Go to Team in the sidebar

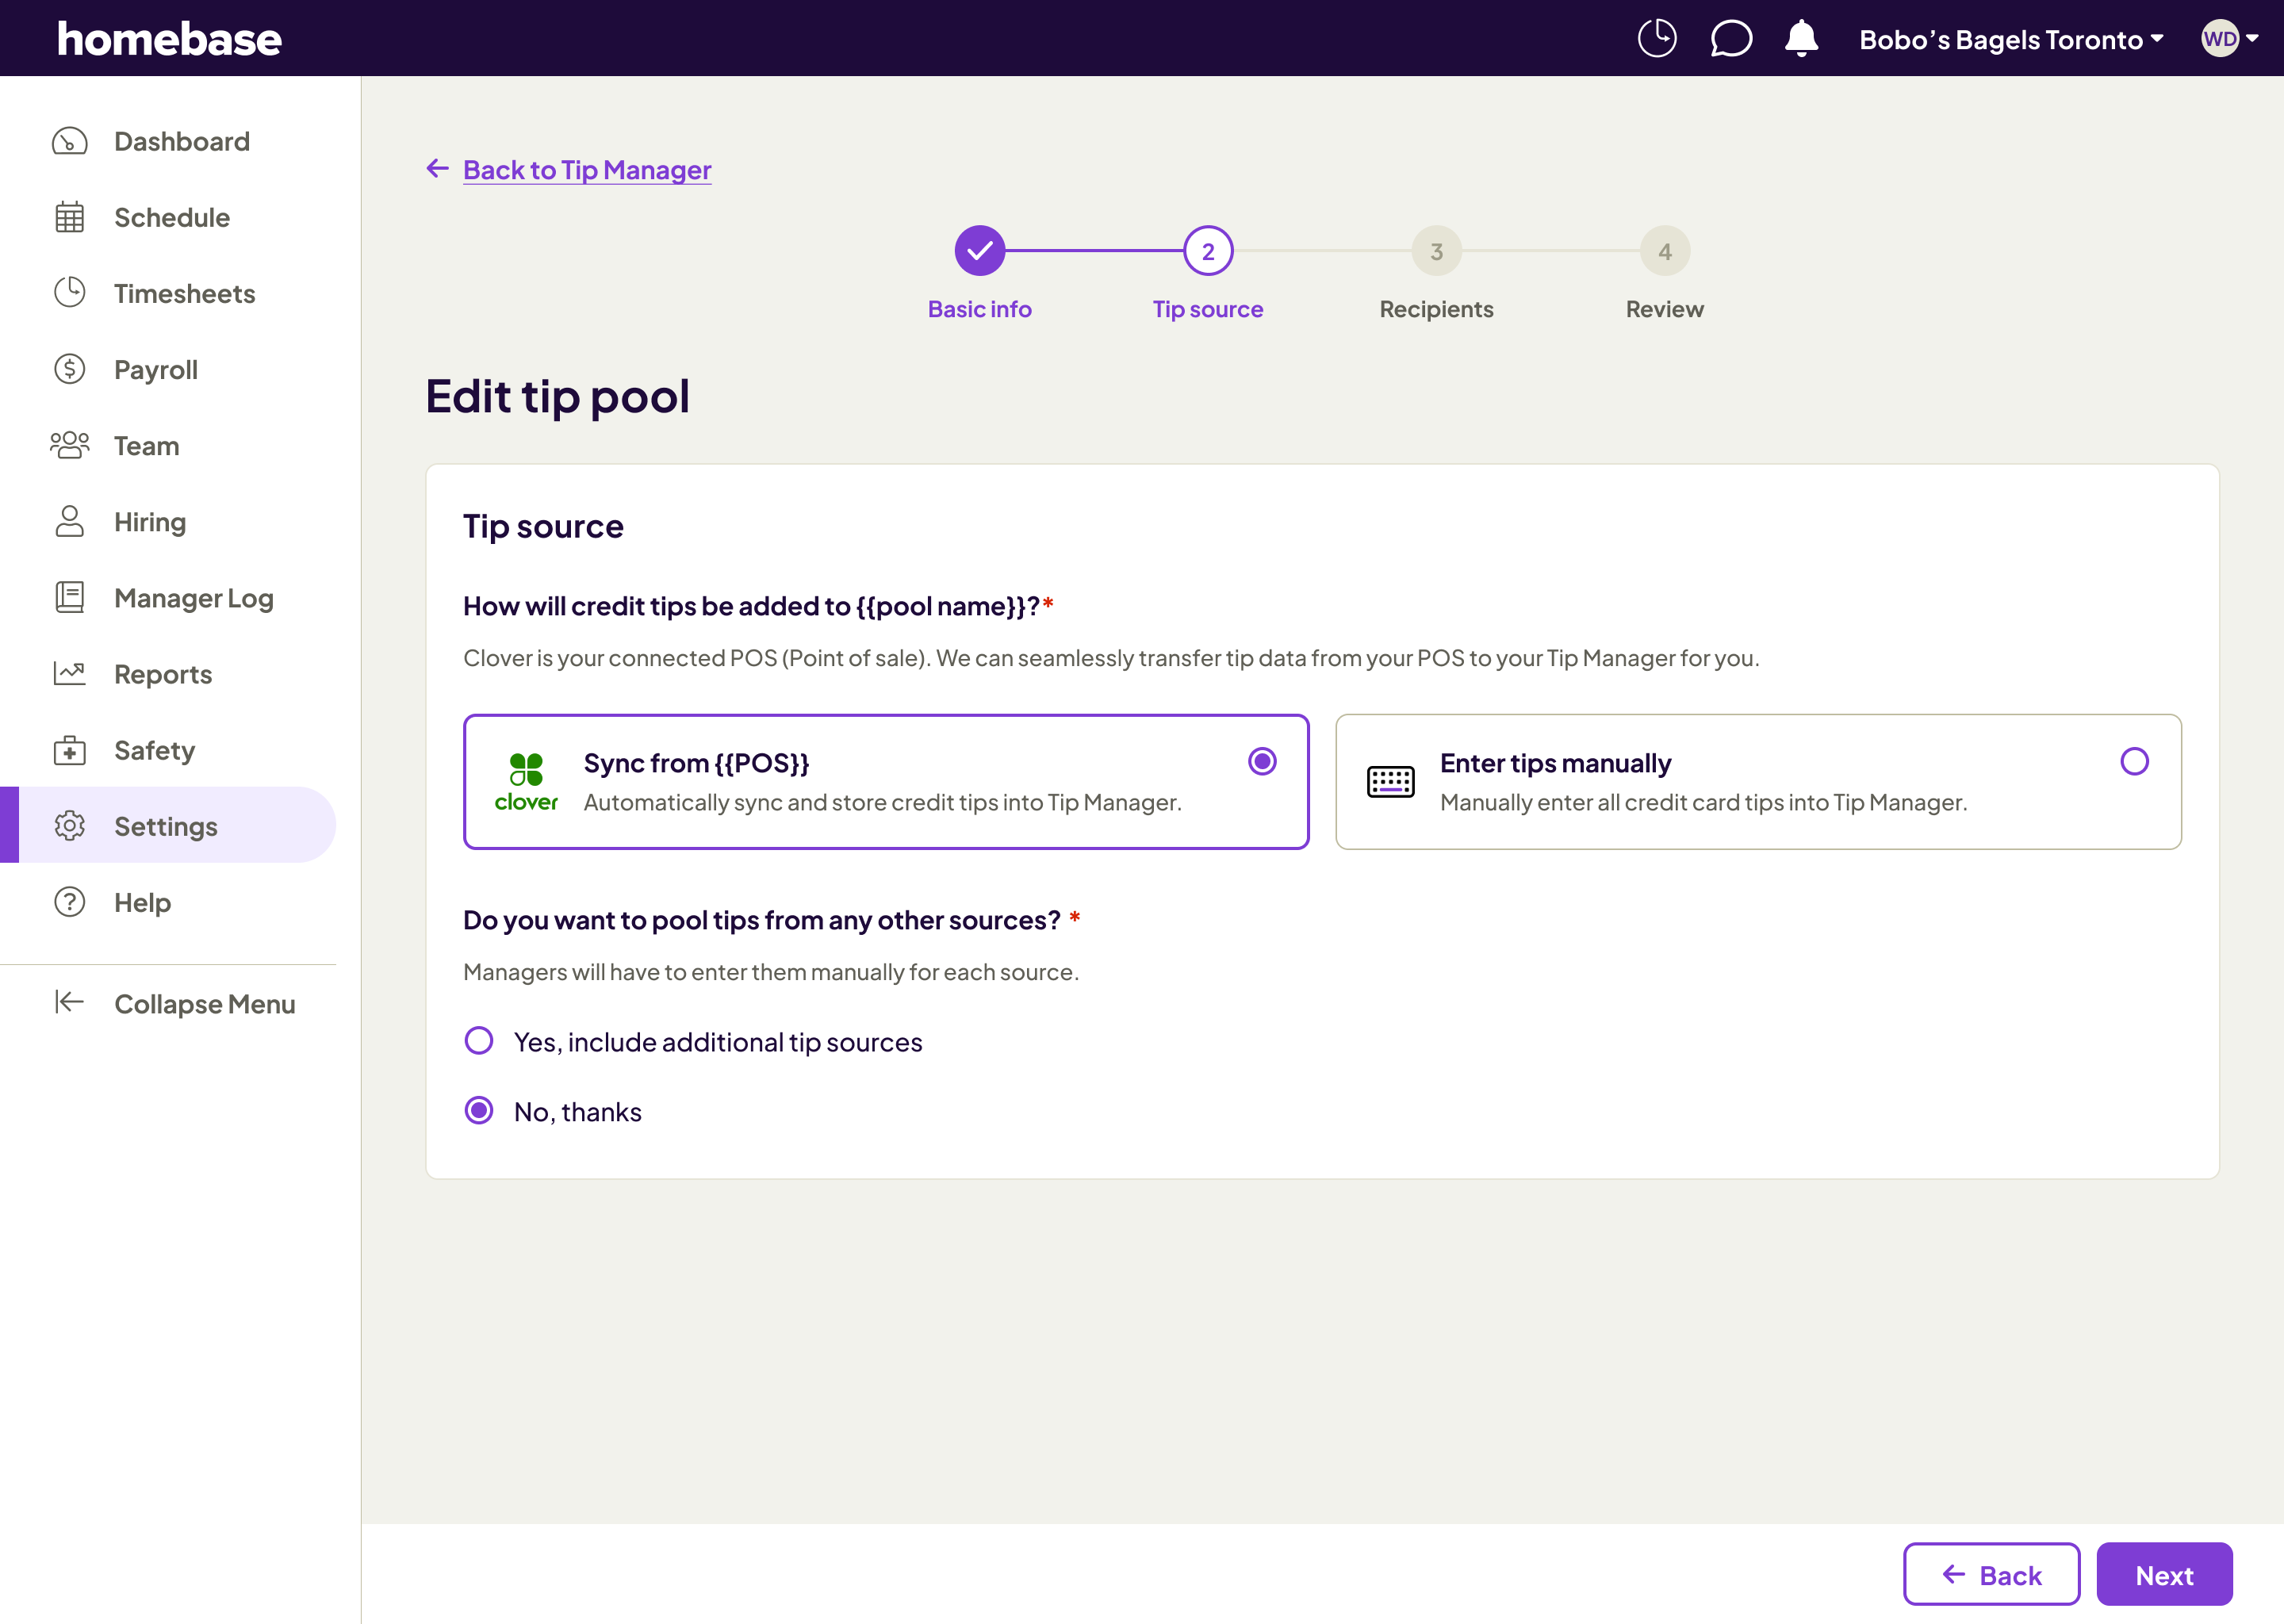click(x=146, y=446)
